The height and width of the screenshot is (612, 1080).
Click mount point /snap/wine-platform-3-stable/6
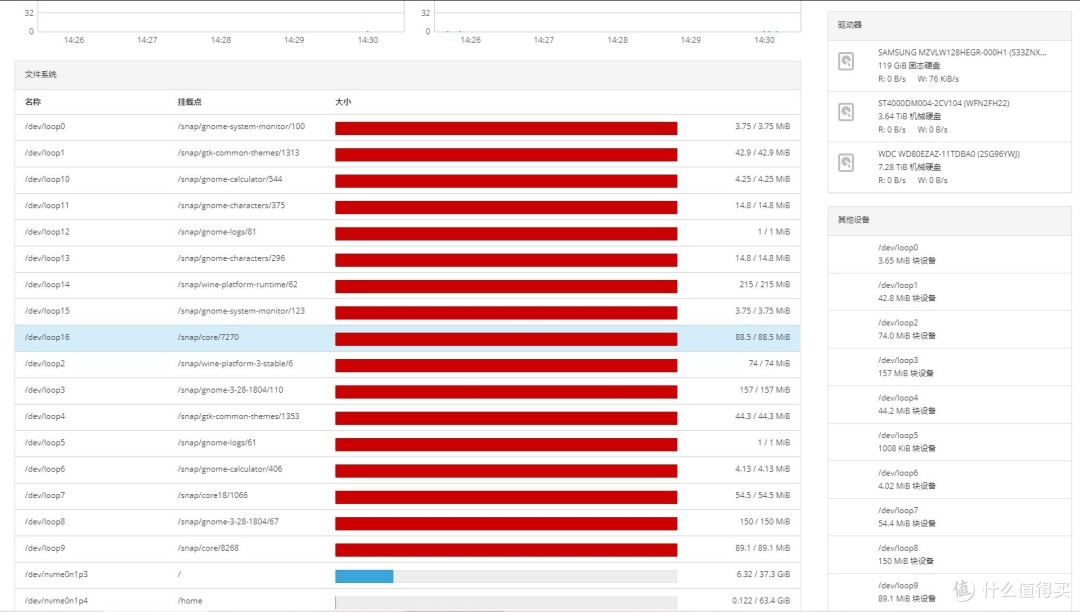[x=235, y=363]
